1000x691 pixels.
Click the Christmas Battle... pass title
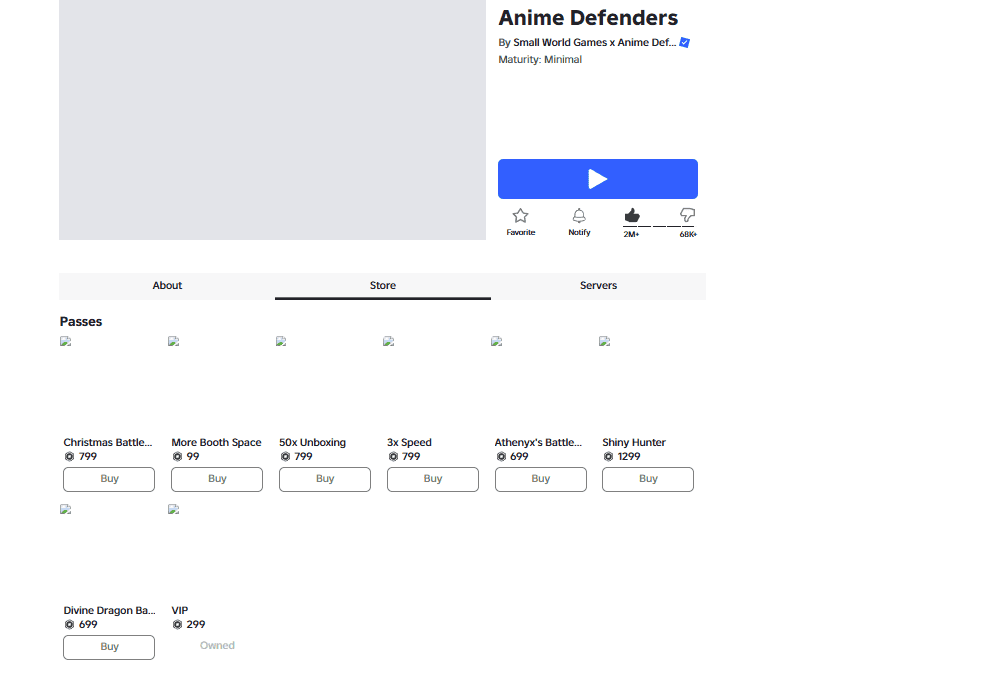pyautogui.click(x=108, y=442)
